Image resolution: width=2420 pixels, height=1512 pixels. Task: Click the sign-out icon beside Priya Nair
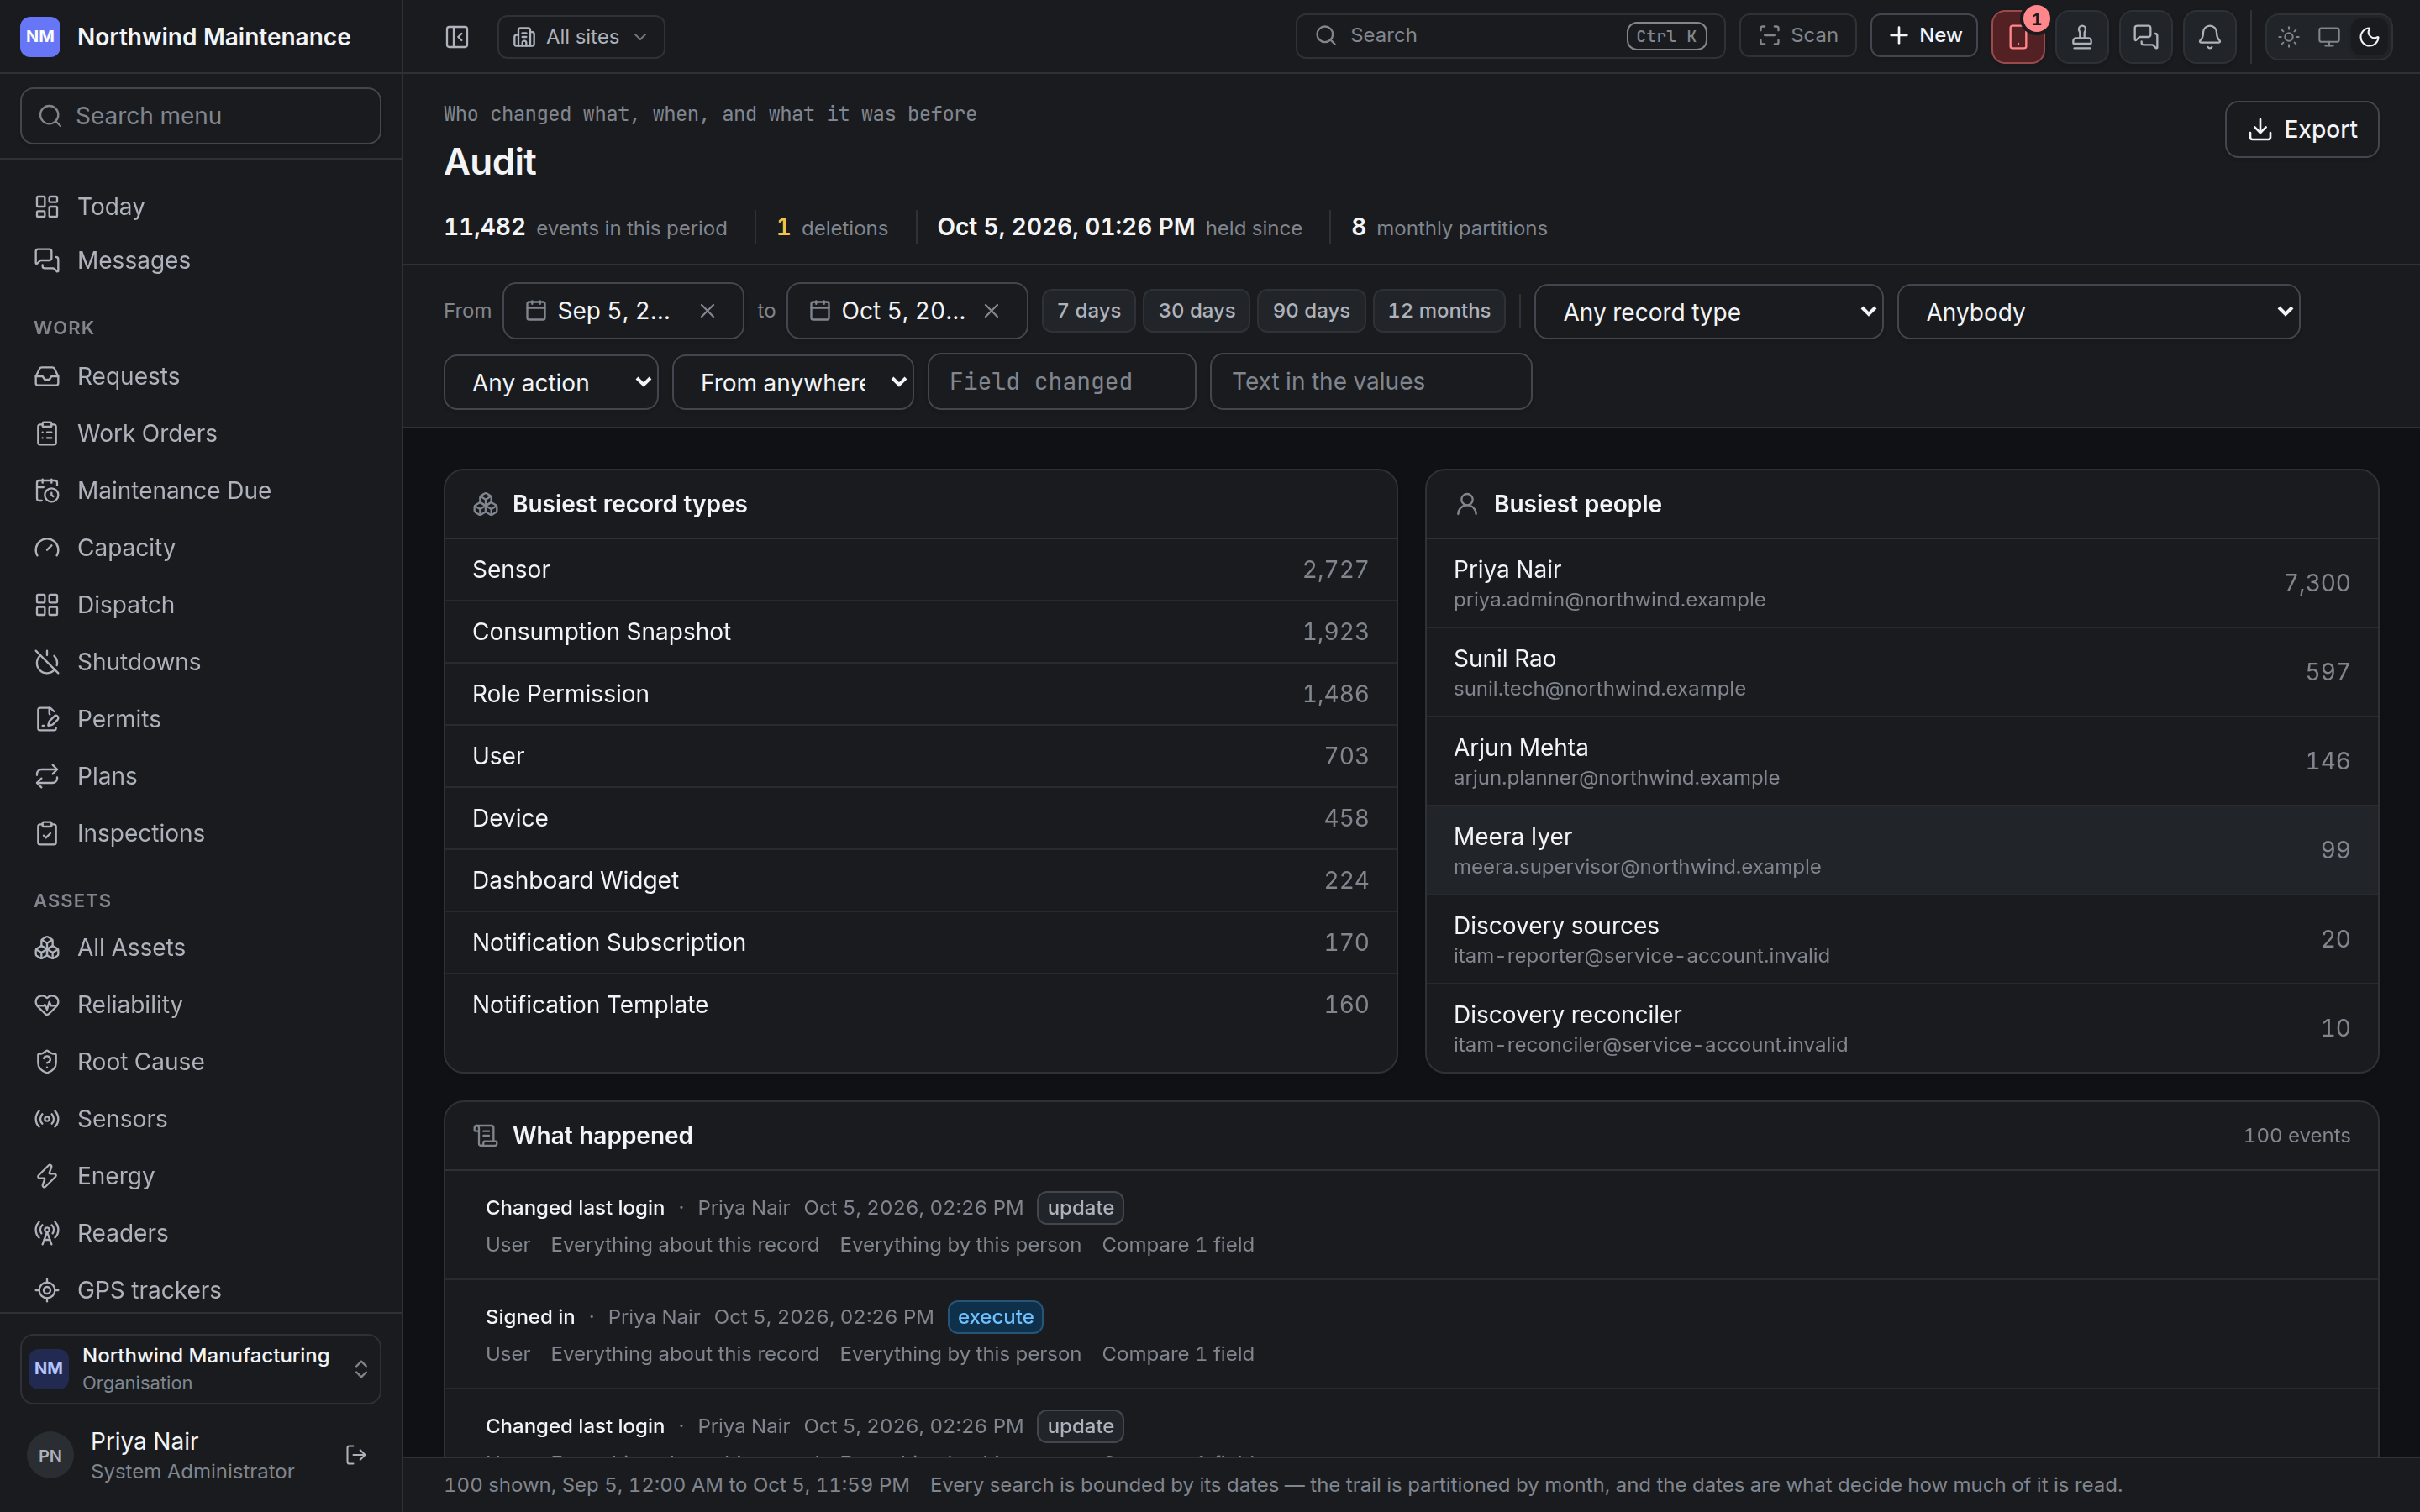[356, 1455]
